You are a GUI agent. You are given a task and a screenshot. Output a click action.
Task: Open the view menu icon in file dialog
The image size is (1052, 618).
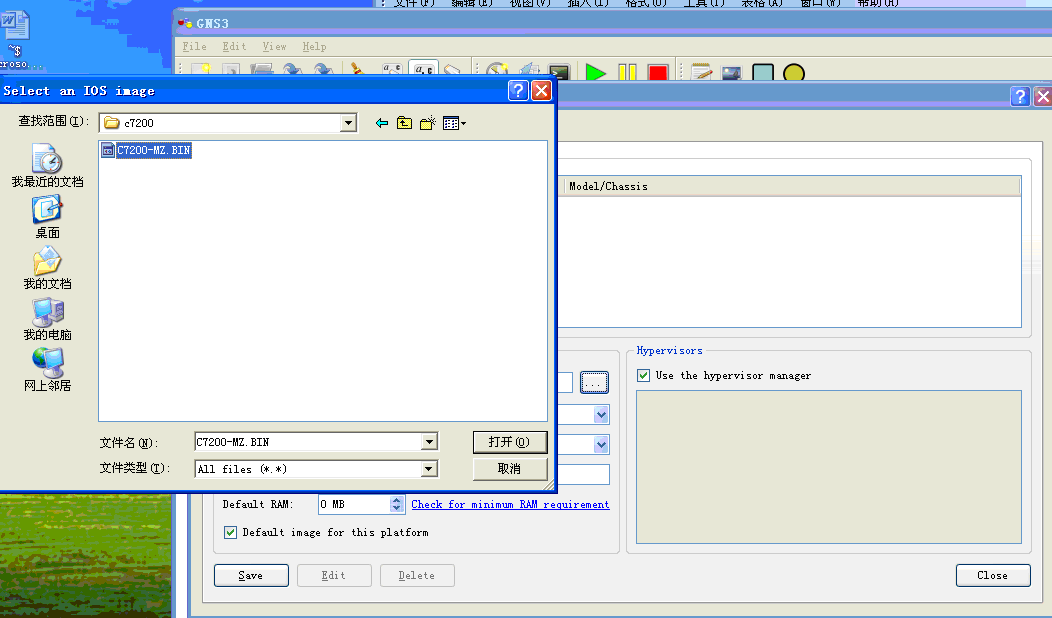tap(454, 123)
